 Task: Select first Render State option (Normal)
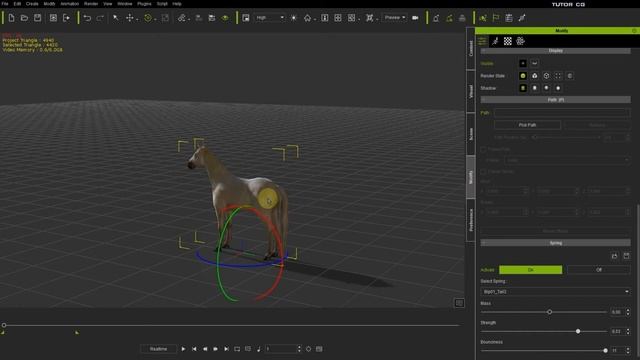click(x=523, y=76)
